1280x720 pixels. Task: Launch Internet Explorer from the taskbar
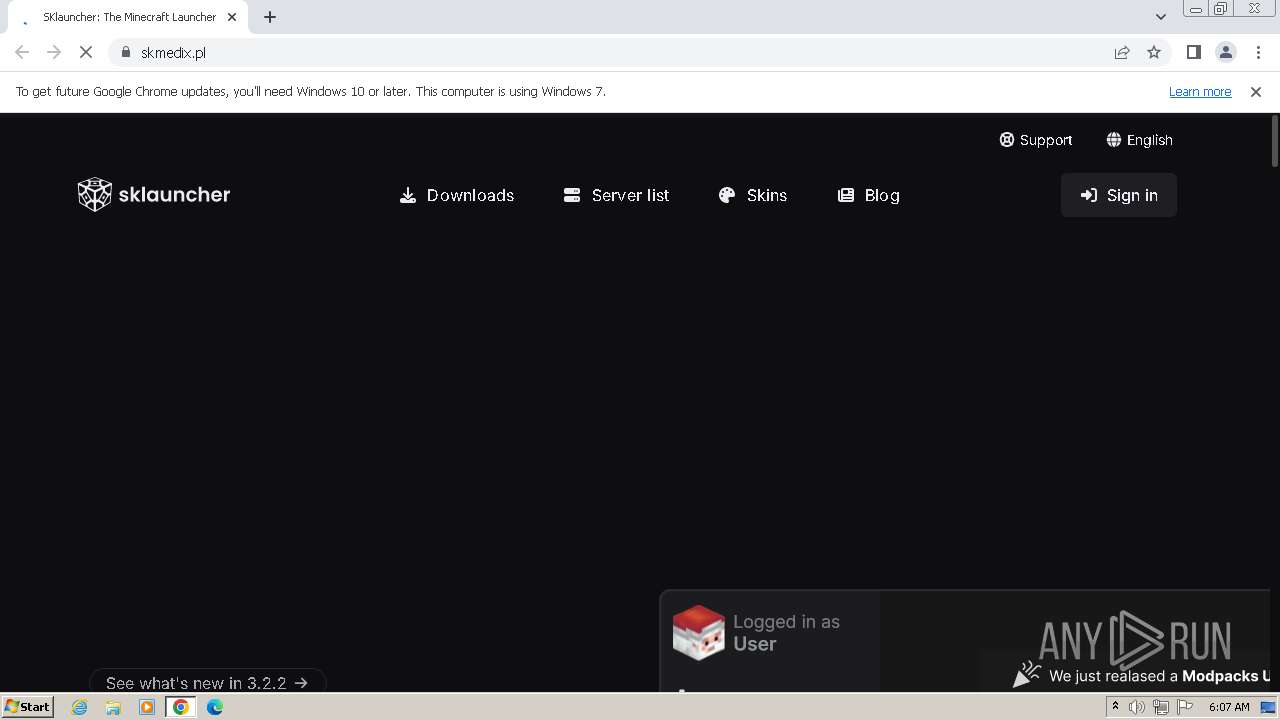(x=80, y=707)
